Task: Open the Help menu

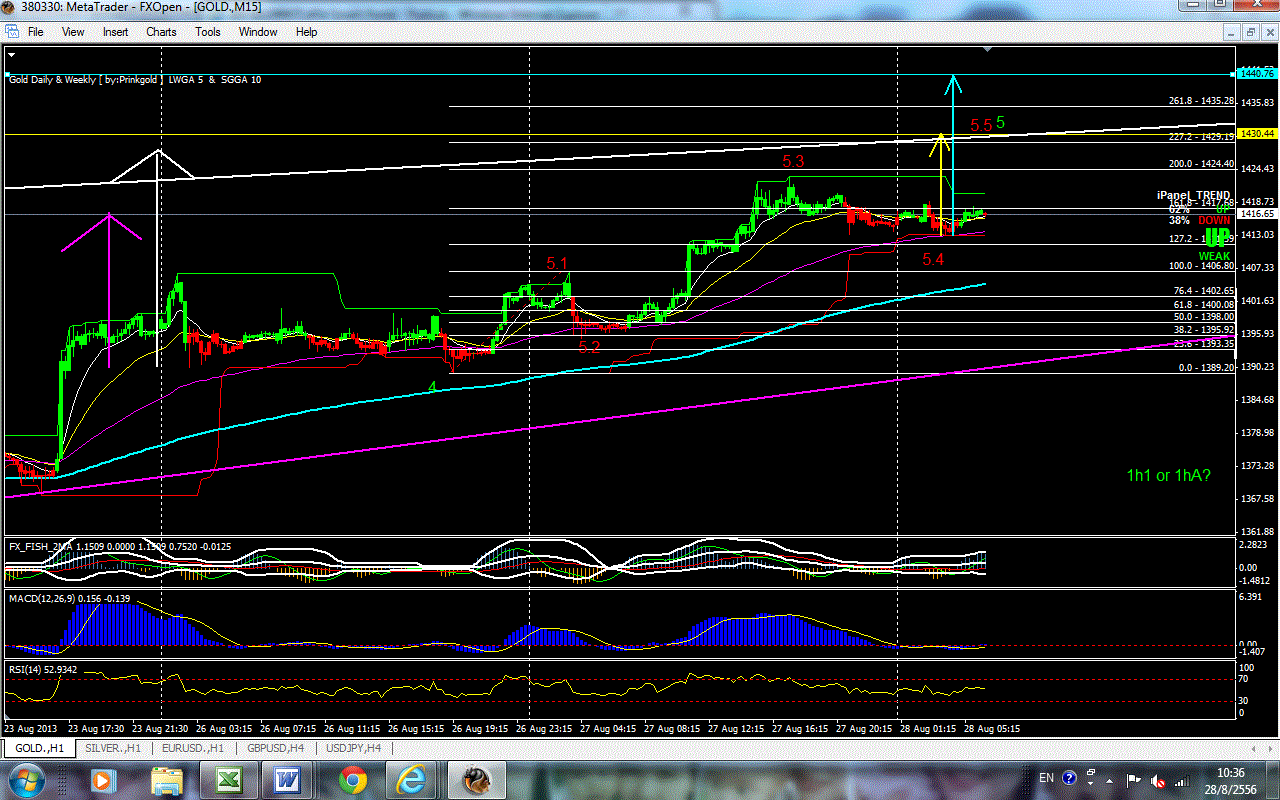Action: [306, 32]
